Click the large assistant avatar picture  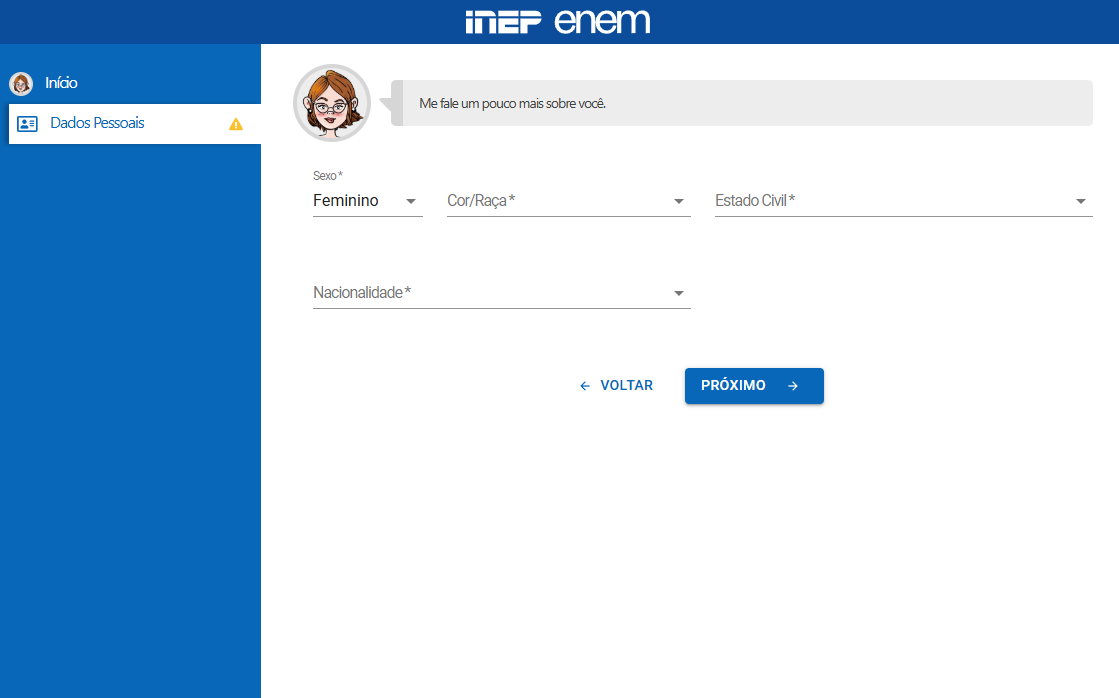point(332,103)
